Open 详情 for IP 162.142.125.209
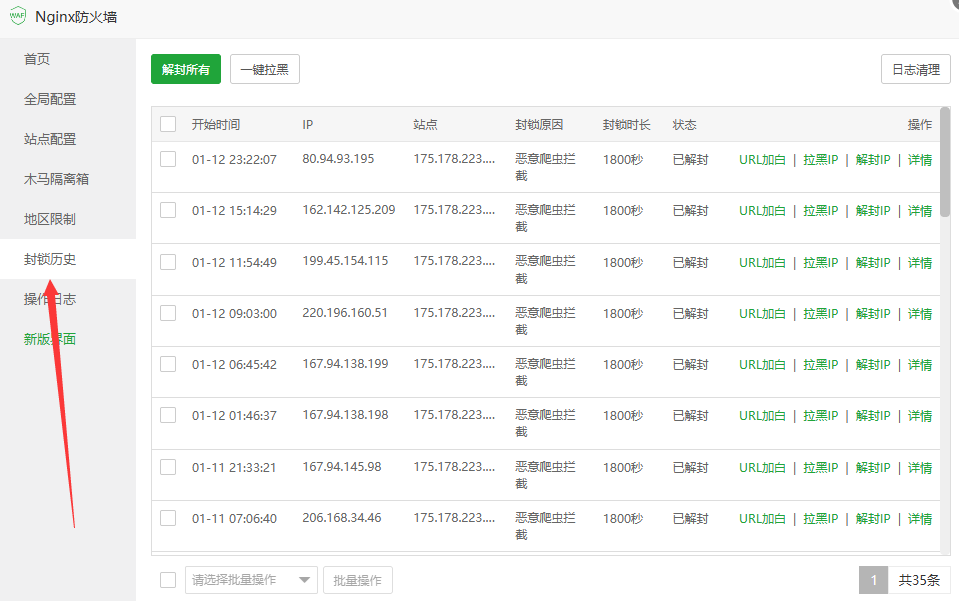 click(920, 211)
